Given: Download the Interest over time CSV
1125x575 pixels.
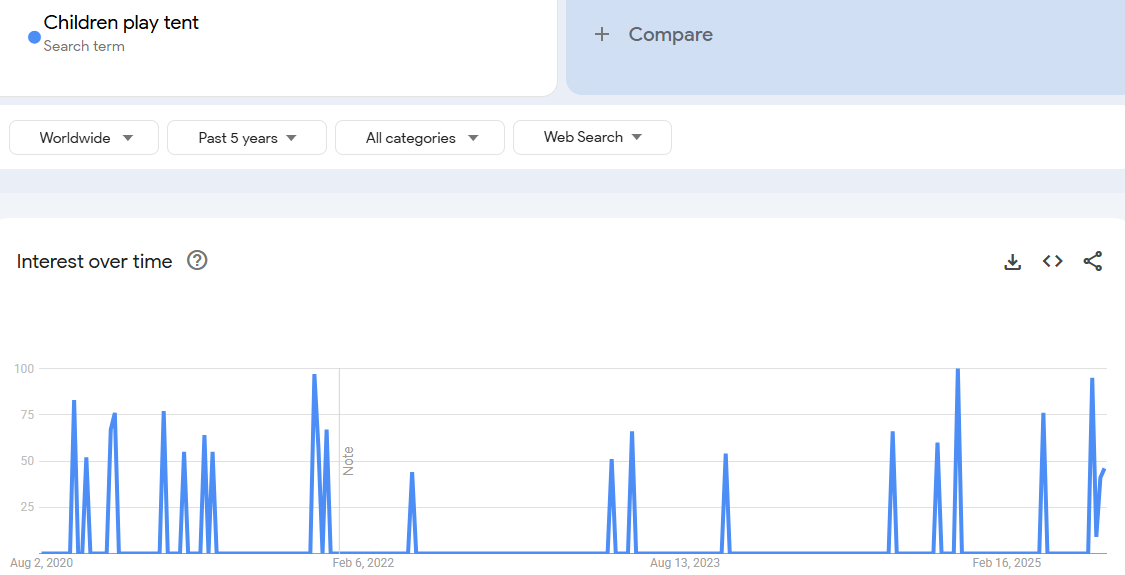Looking at the screenshot, I should 1012,262.
